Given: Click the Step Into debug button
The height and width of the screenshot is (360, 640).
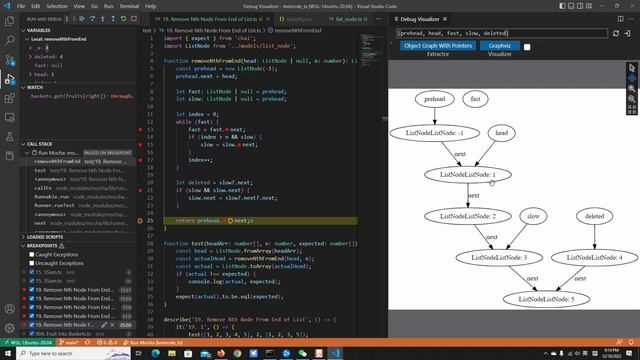Looking at the screenshot, I should click(x=102, y=19).
